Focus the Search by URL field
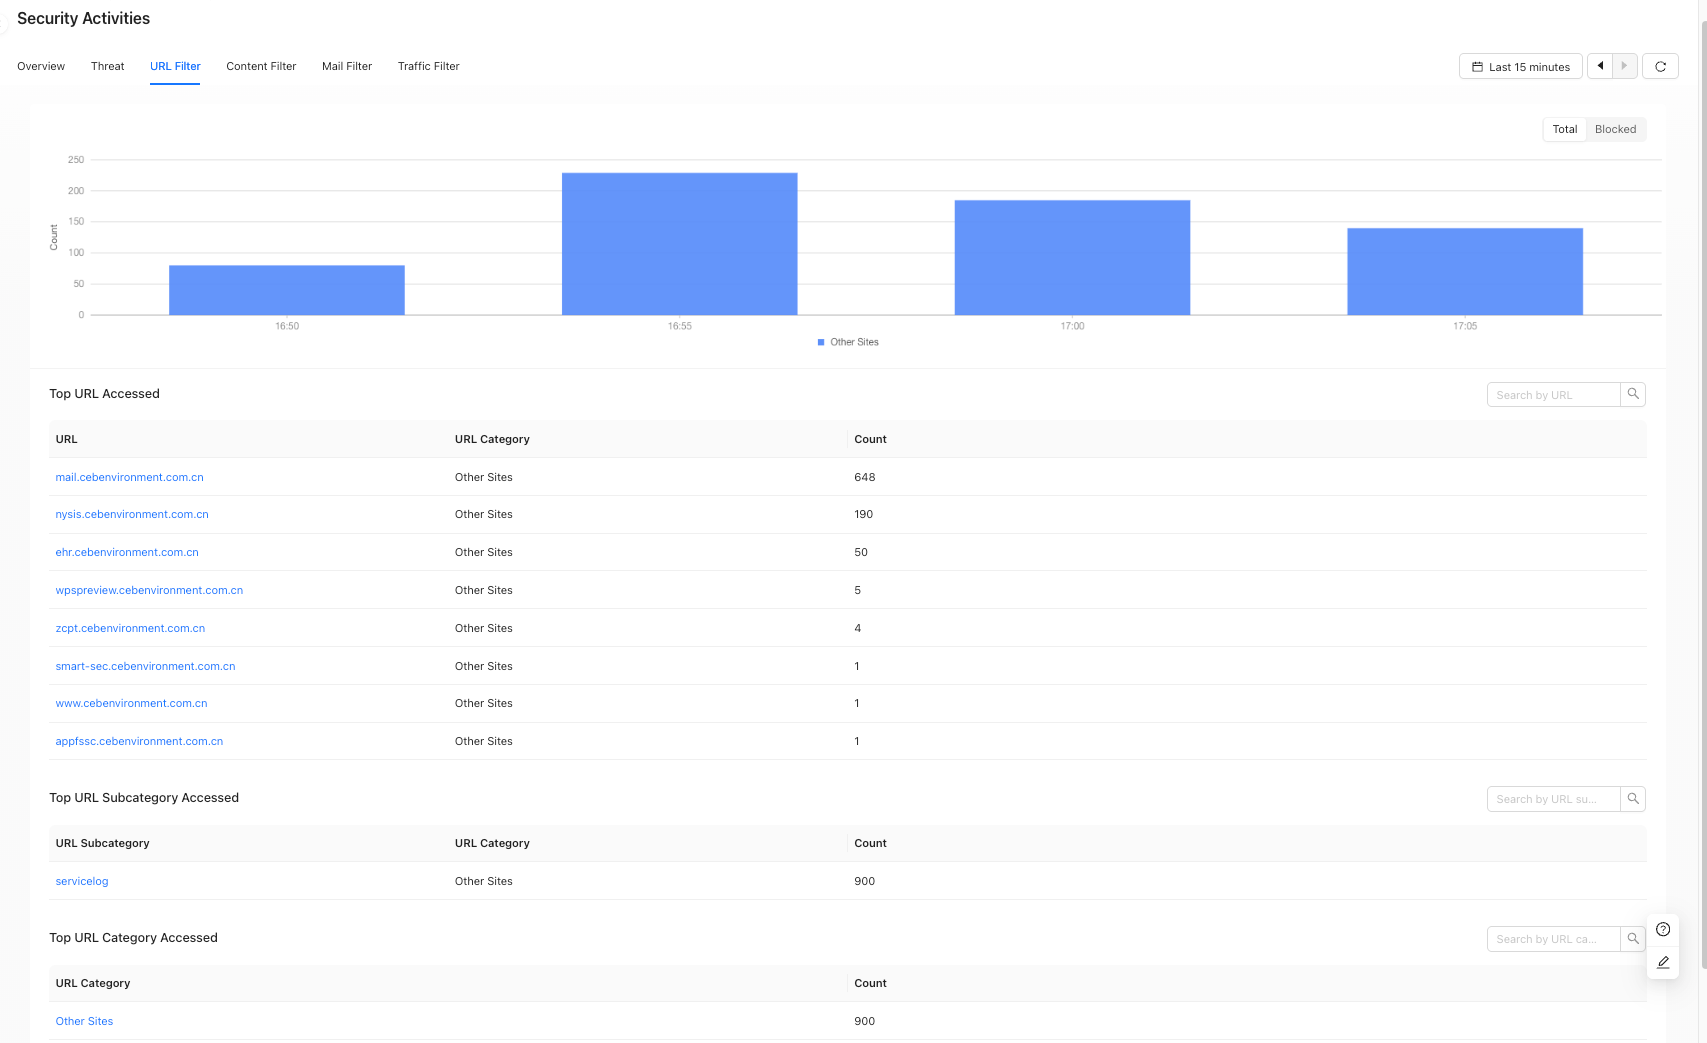 click(1553, 394)
